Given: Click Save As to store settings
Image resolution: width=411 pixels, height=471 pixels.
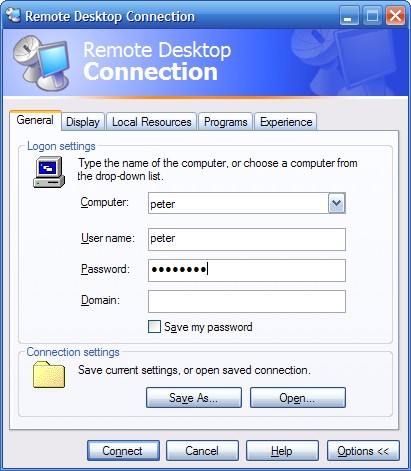Looking at the screenshot, I should click(194, 397).
